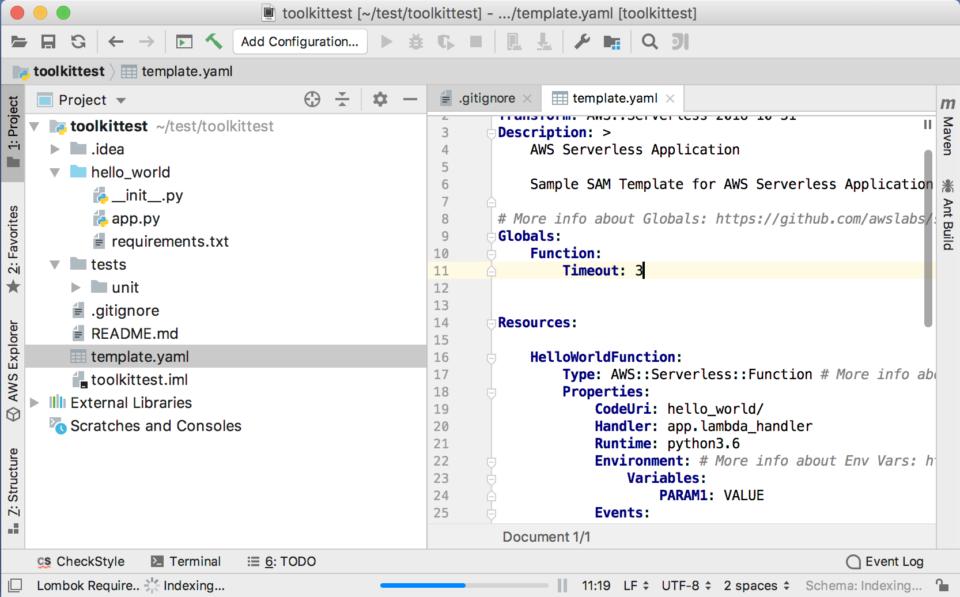
Task: Open the Event Log panel
Action: click(885, 562)
